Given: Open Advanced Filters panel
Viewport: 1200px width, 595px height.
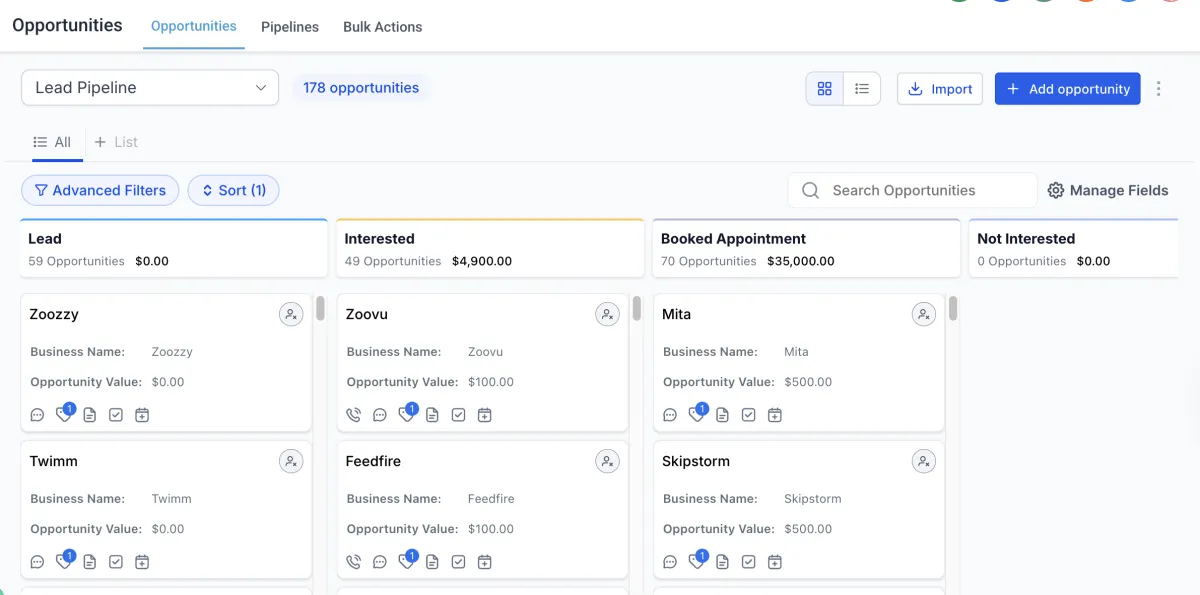Looking at the screenshot, I should [x=100, y=190].
